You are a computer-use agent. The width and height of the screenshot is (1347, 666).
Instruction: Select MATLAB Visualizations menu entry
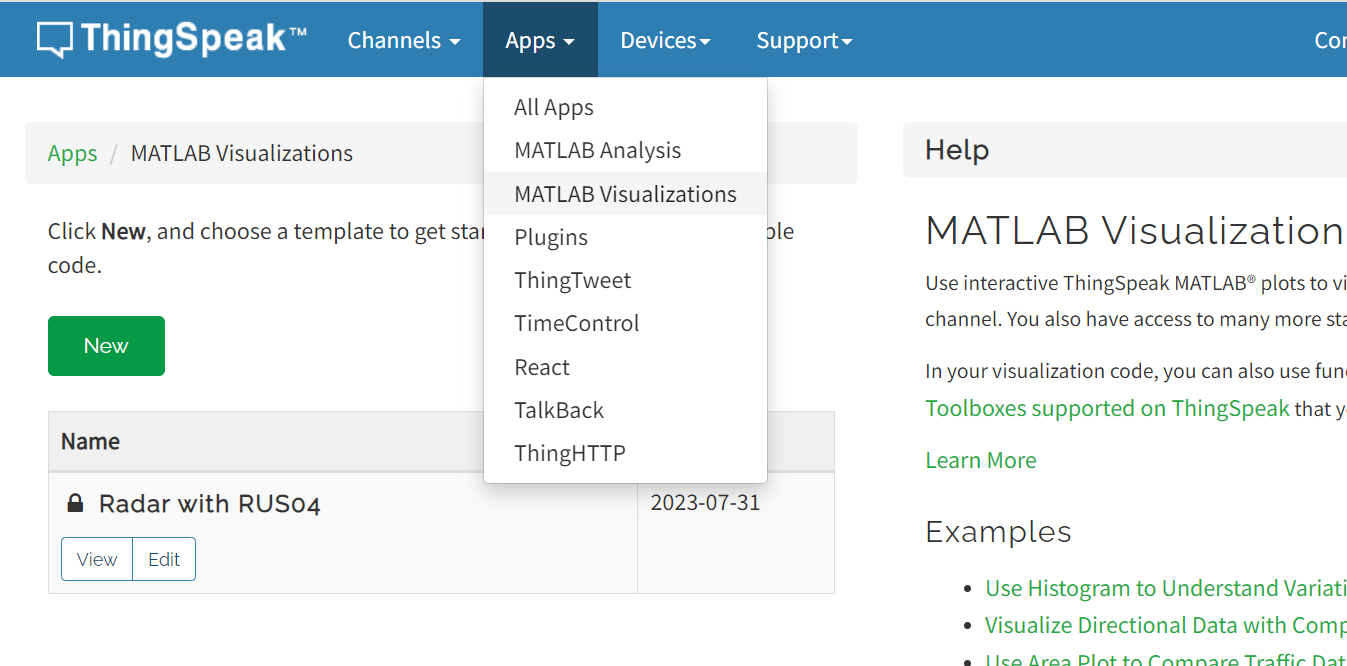pyautogui.click(x=625, y=194)
